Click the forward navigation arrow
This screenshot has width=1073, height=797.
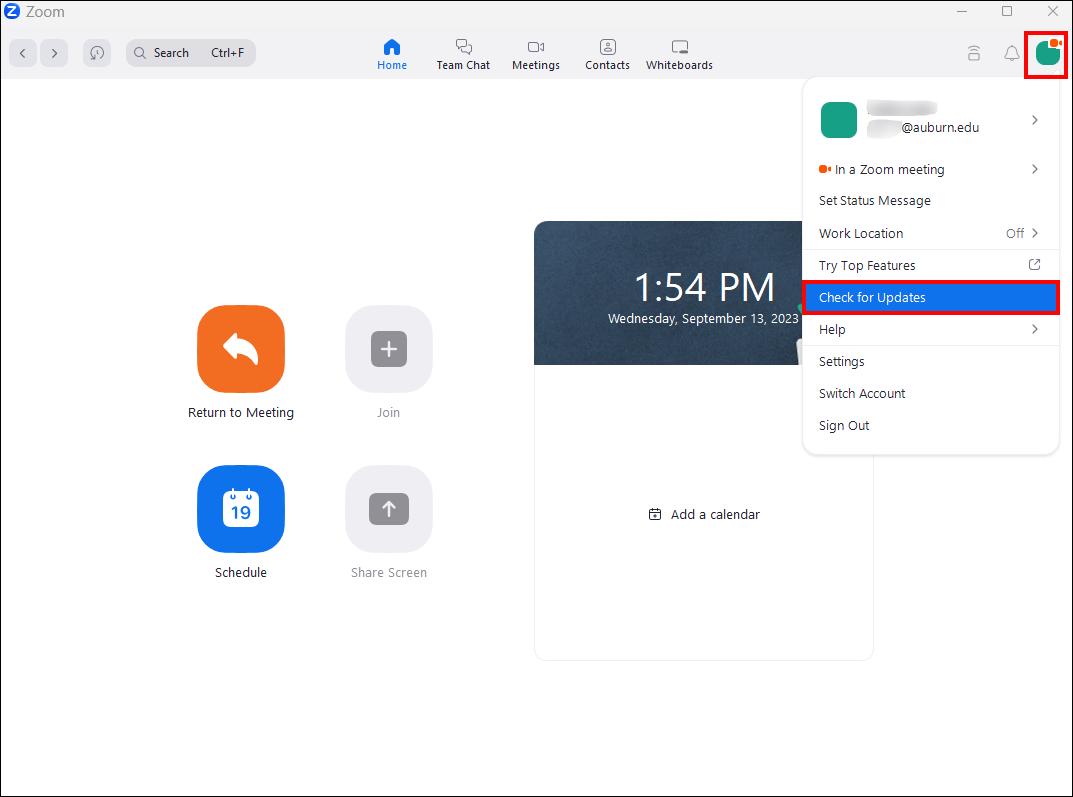[54, 53]
